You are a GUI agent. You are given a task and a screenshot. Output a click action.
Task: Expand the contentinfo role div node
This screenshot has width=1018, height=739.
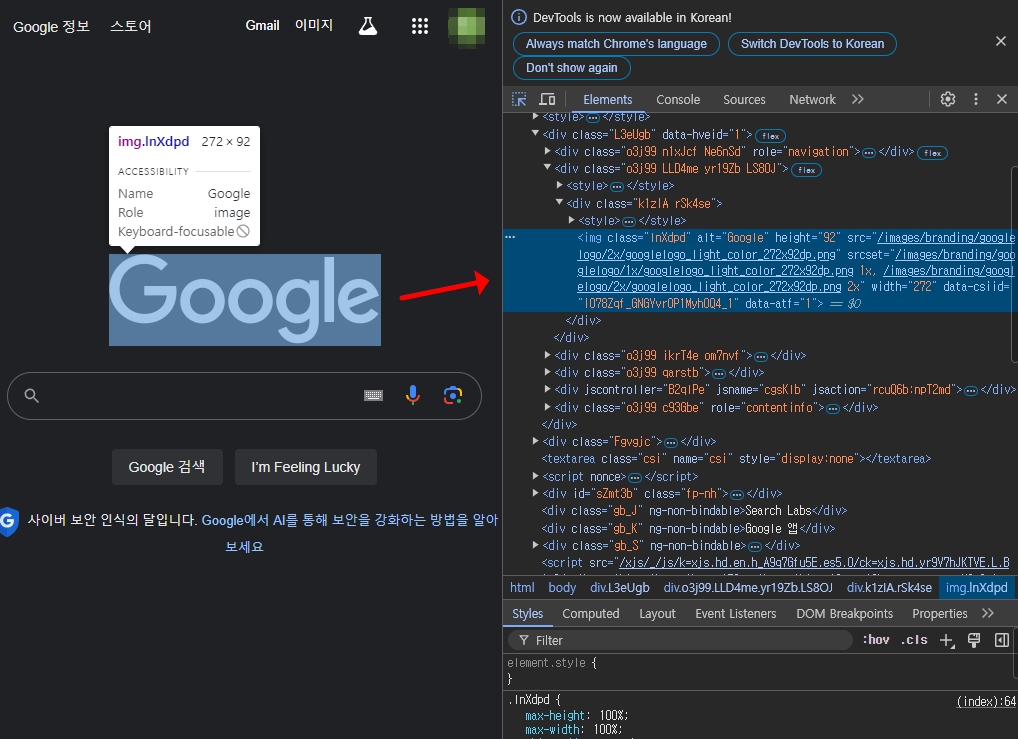[x=547, y=407]
